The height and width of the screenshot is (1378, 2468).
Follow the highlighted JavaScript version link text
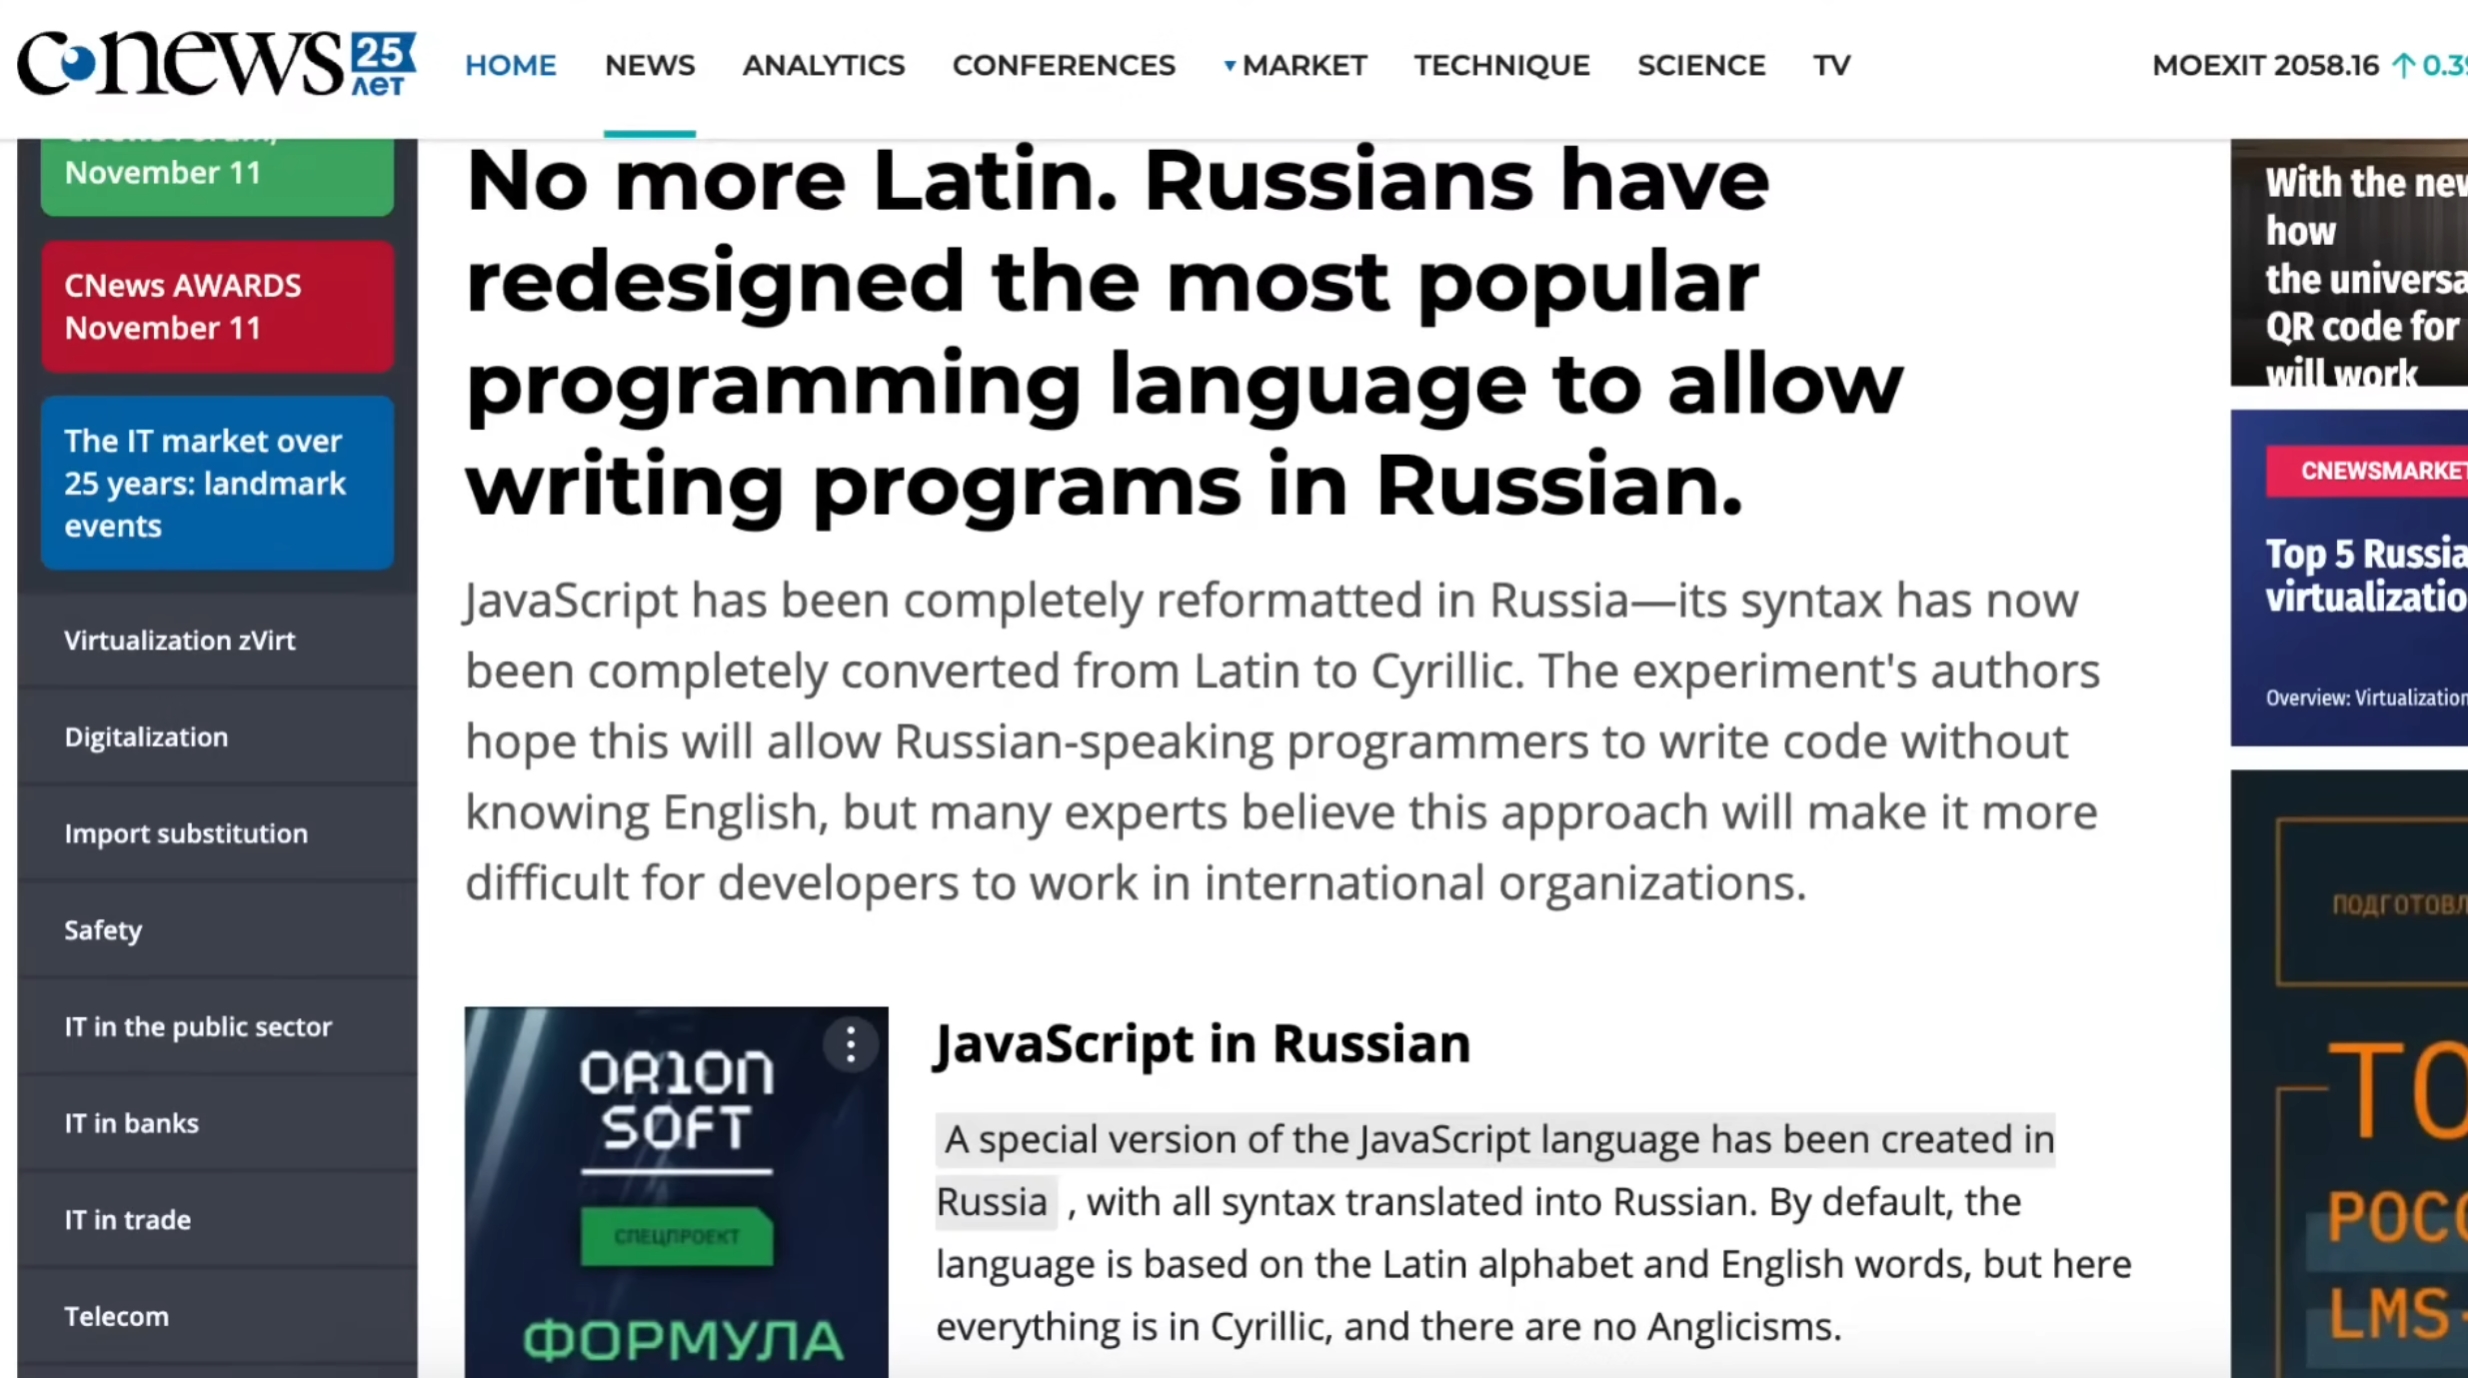pos(1495,1140)
